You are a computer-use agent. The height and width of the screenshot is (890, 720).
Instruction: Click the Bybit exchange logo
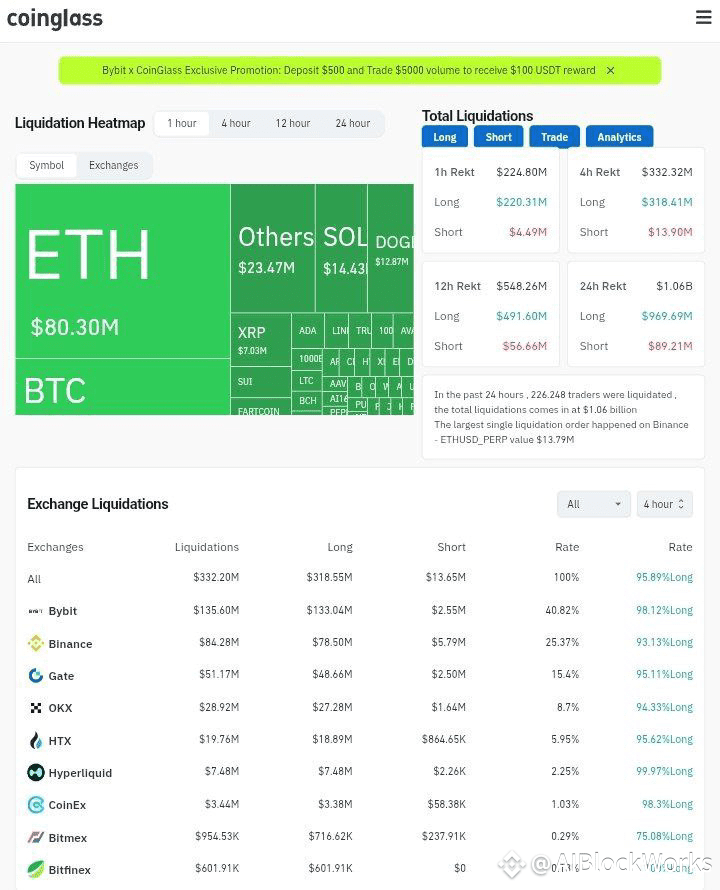36,611
